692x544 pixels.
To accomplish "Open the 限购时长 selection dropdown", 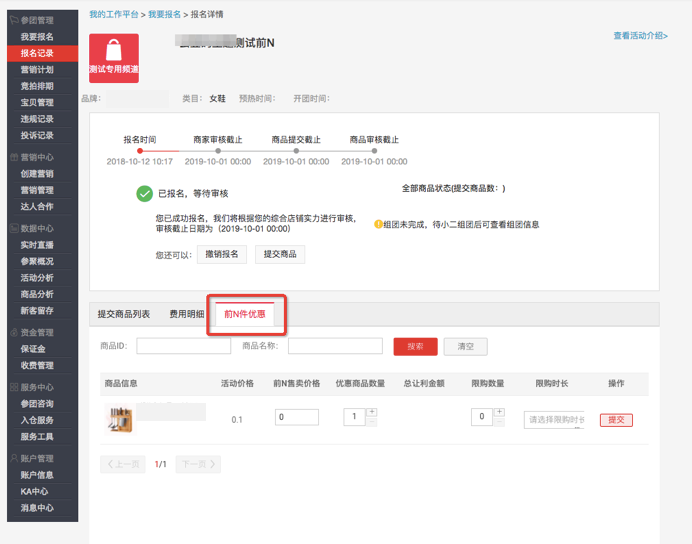I will tap(553, 420).
